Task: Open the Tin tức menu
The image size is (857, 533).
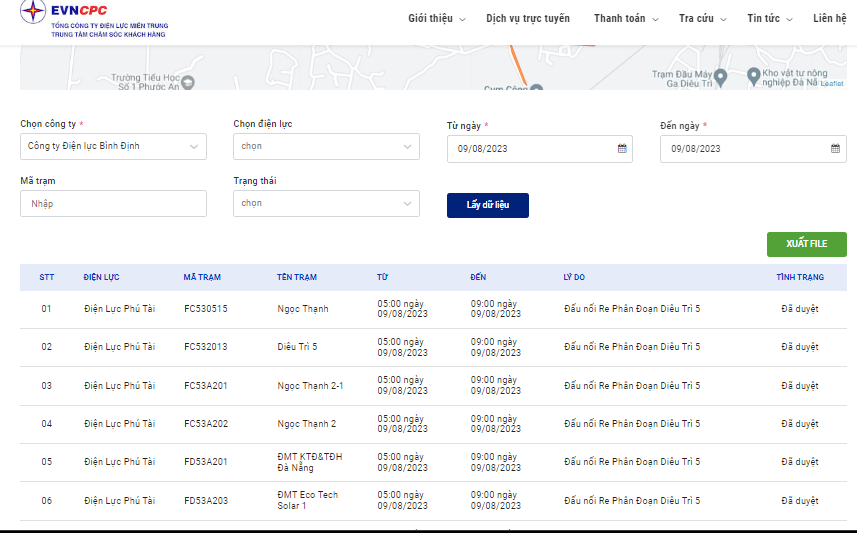Action: (x=770, y=19)
